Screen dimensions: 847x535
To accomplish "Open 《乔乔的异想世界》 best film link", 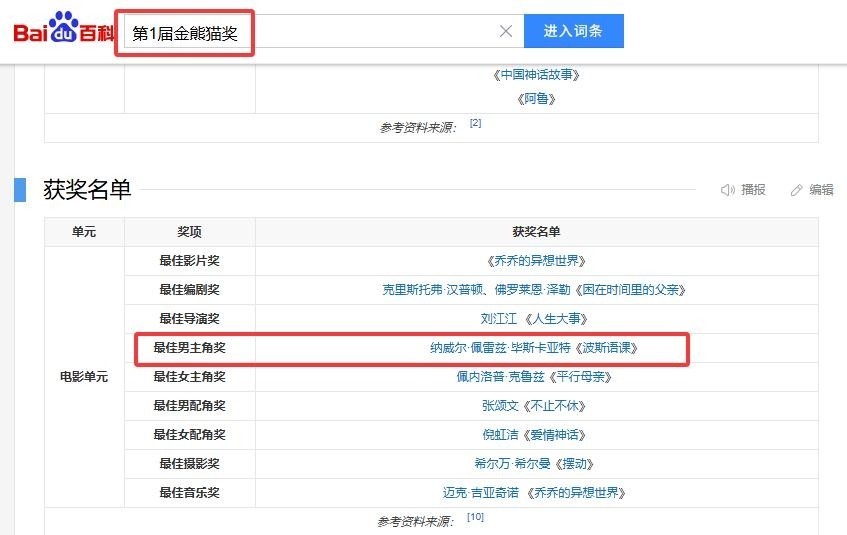I will tap(536, 261).
